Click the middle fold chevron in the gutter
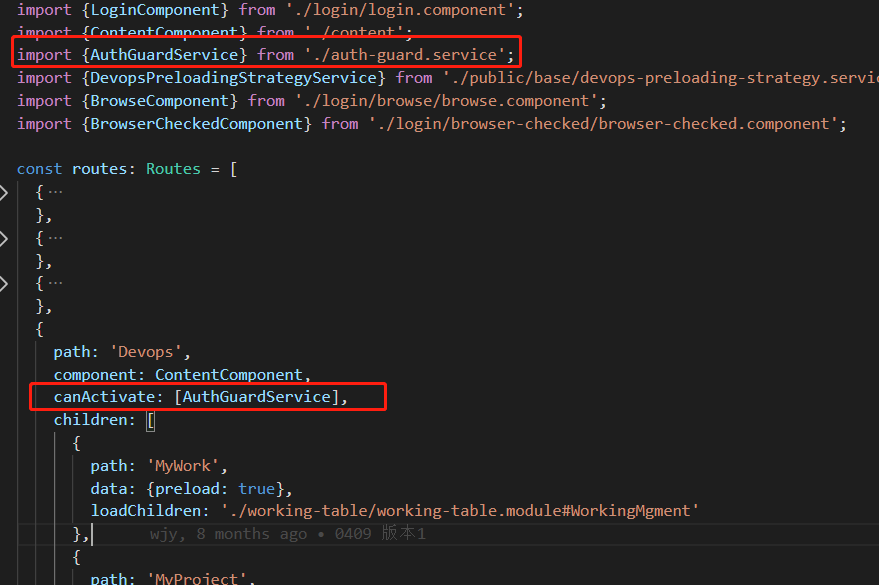879x585 pixels. click(4, 236)
